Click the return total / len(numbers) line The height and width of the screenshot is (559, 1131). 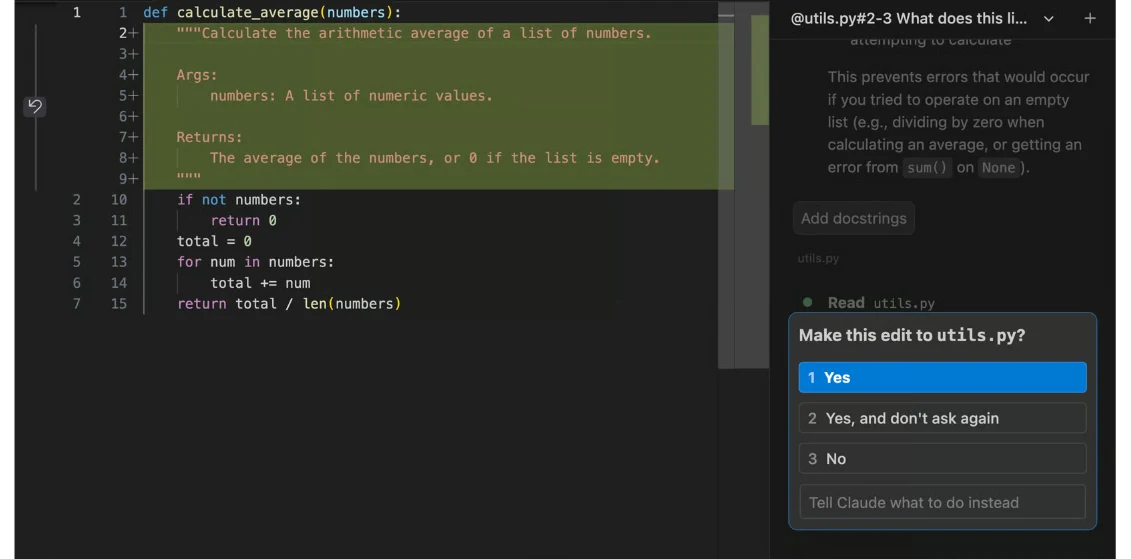click(289, 304)
